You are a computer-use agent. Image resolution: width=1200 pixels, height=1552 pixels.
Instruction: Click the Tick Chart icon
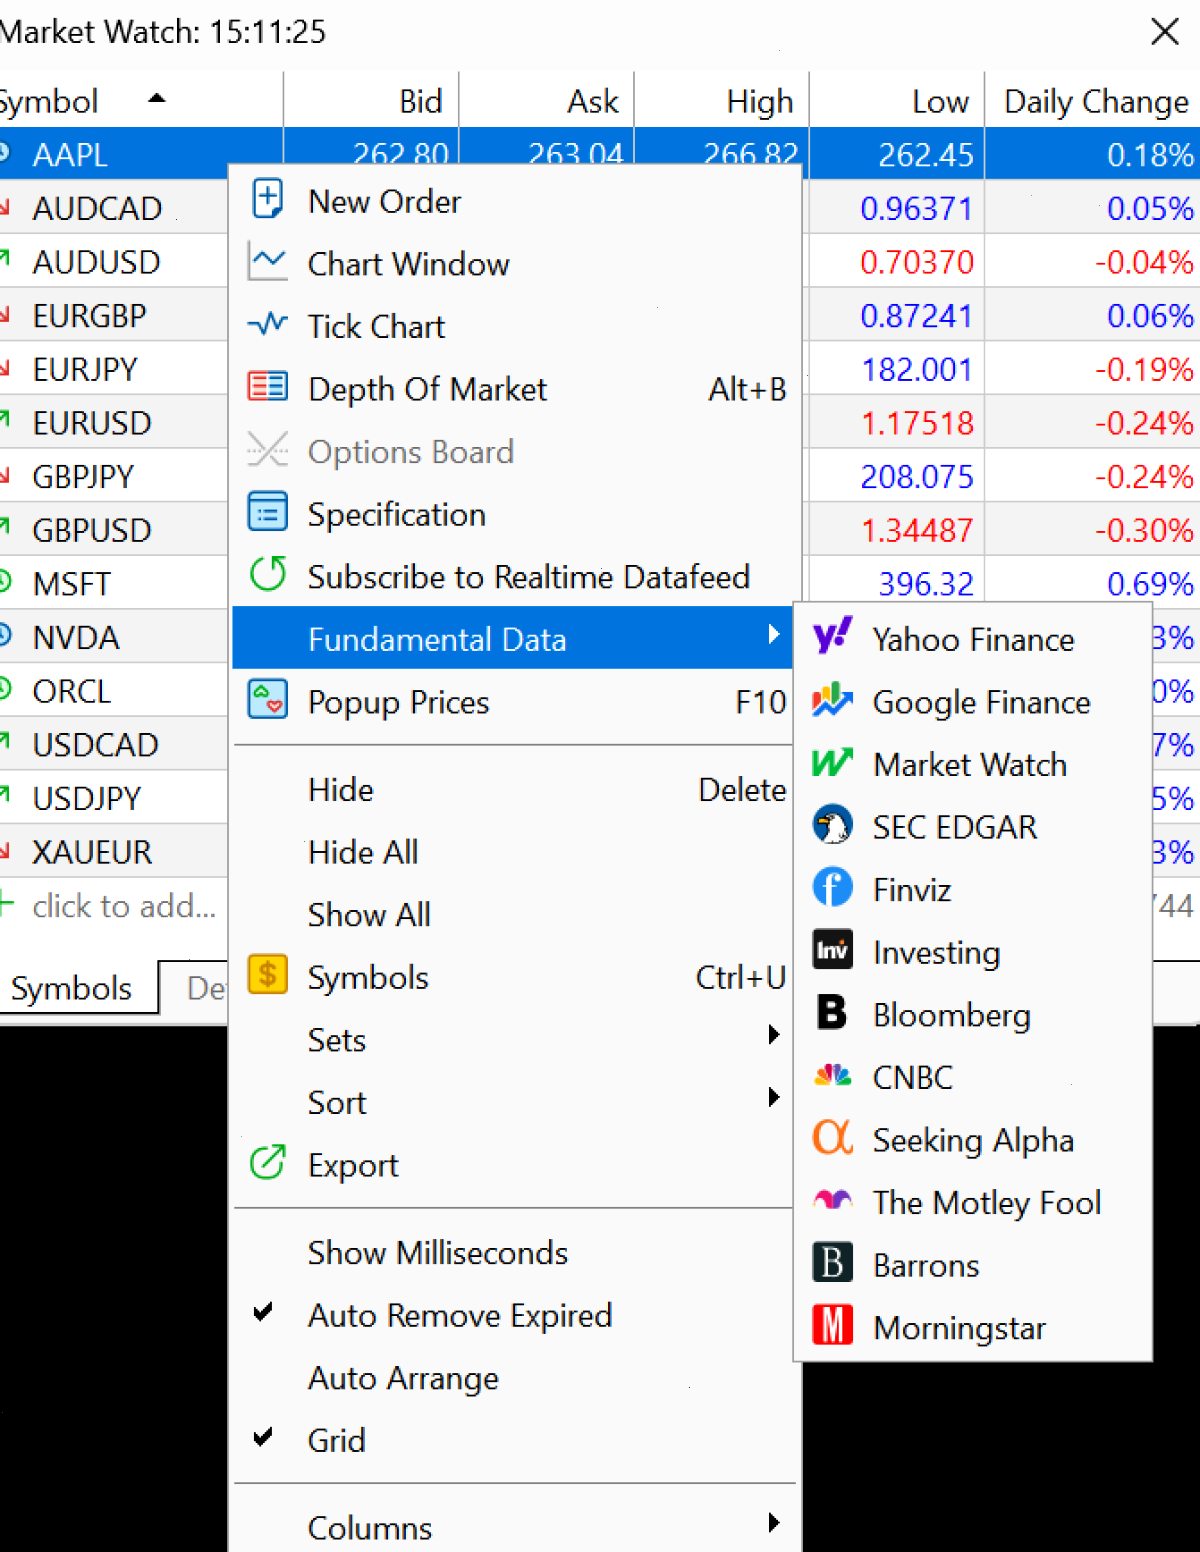pyautogui.click(x=267, y=325)
